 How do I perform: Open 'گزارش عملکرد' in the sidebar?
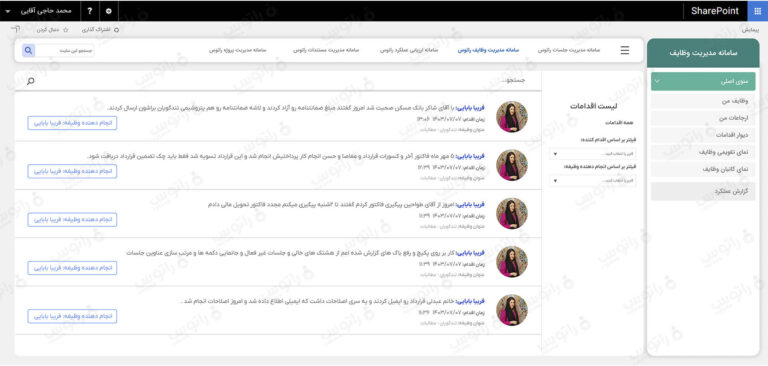703,192
